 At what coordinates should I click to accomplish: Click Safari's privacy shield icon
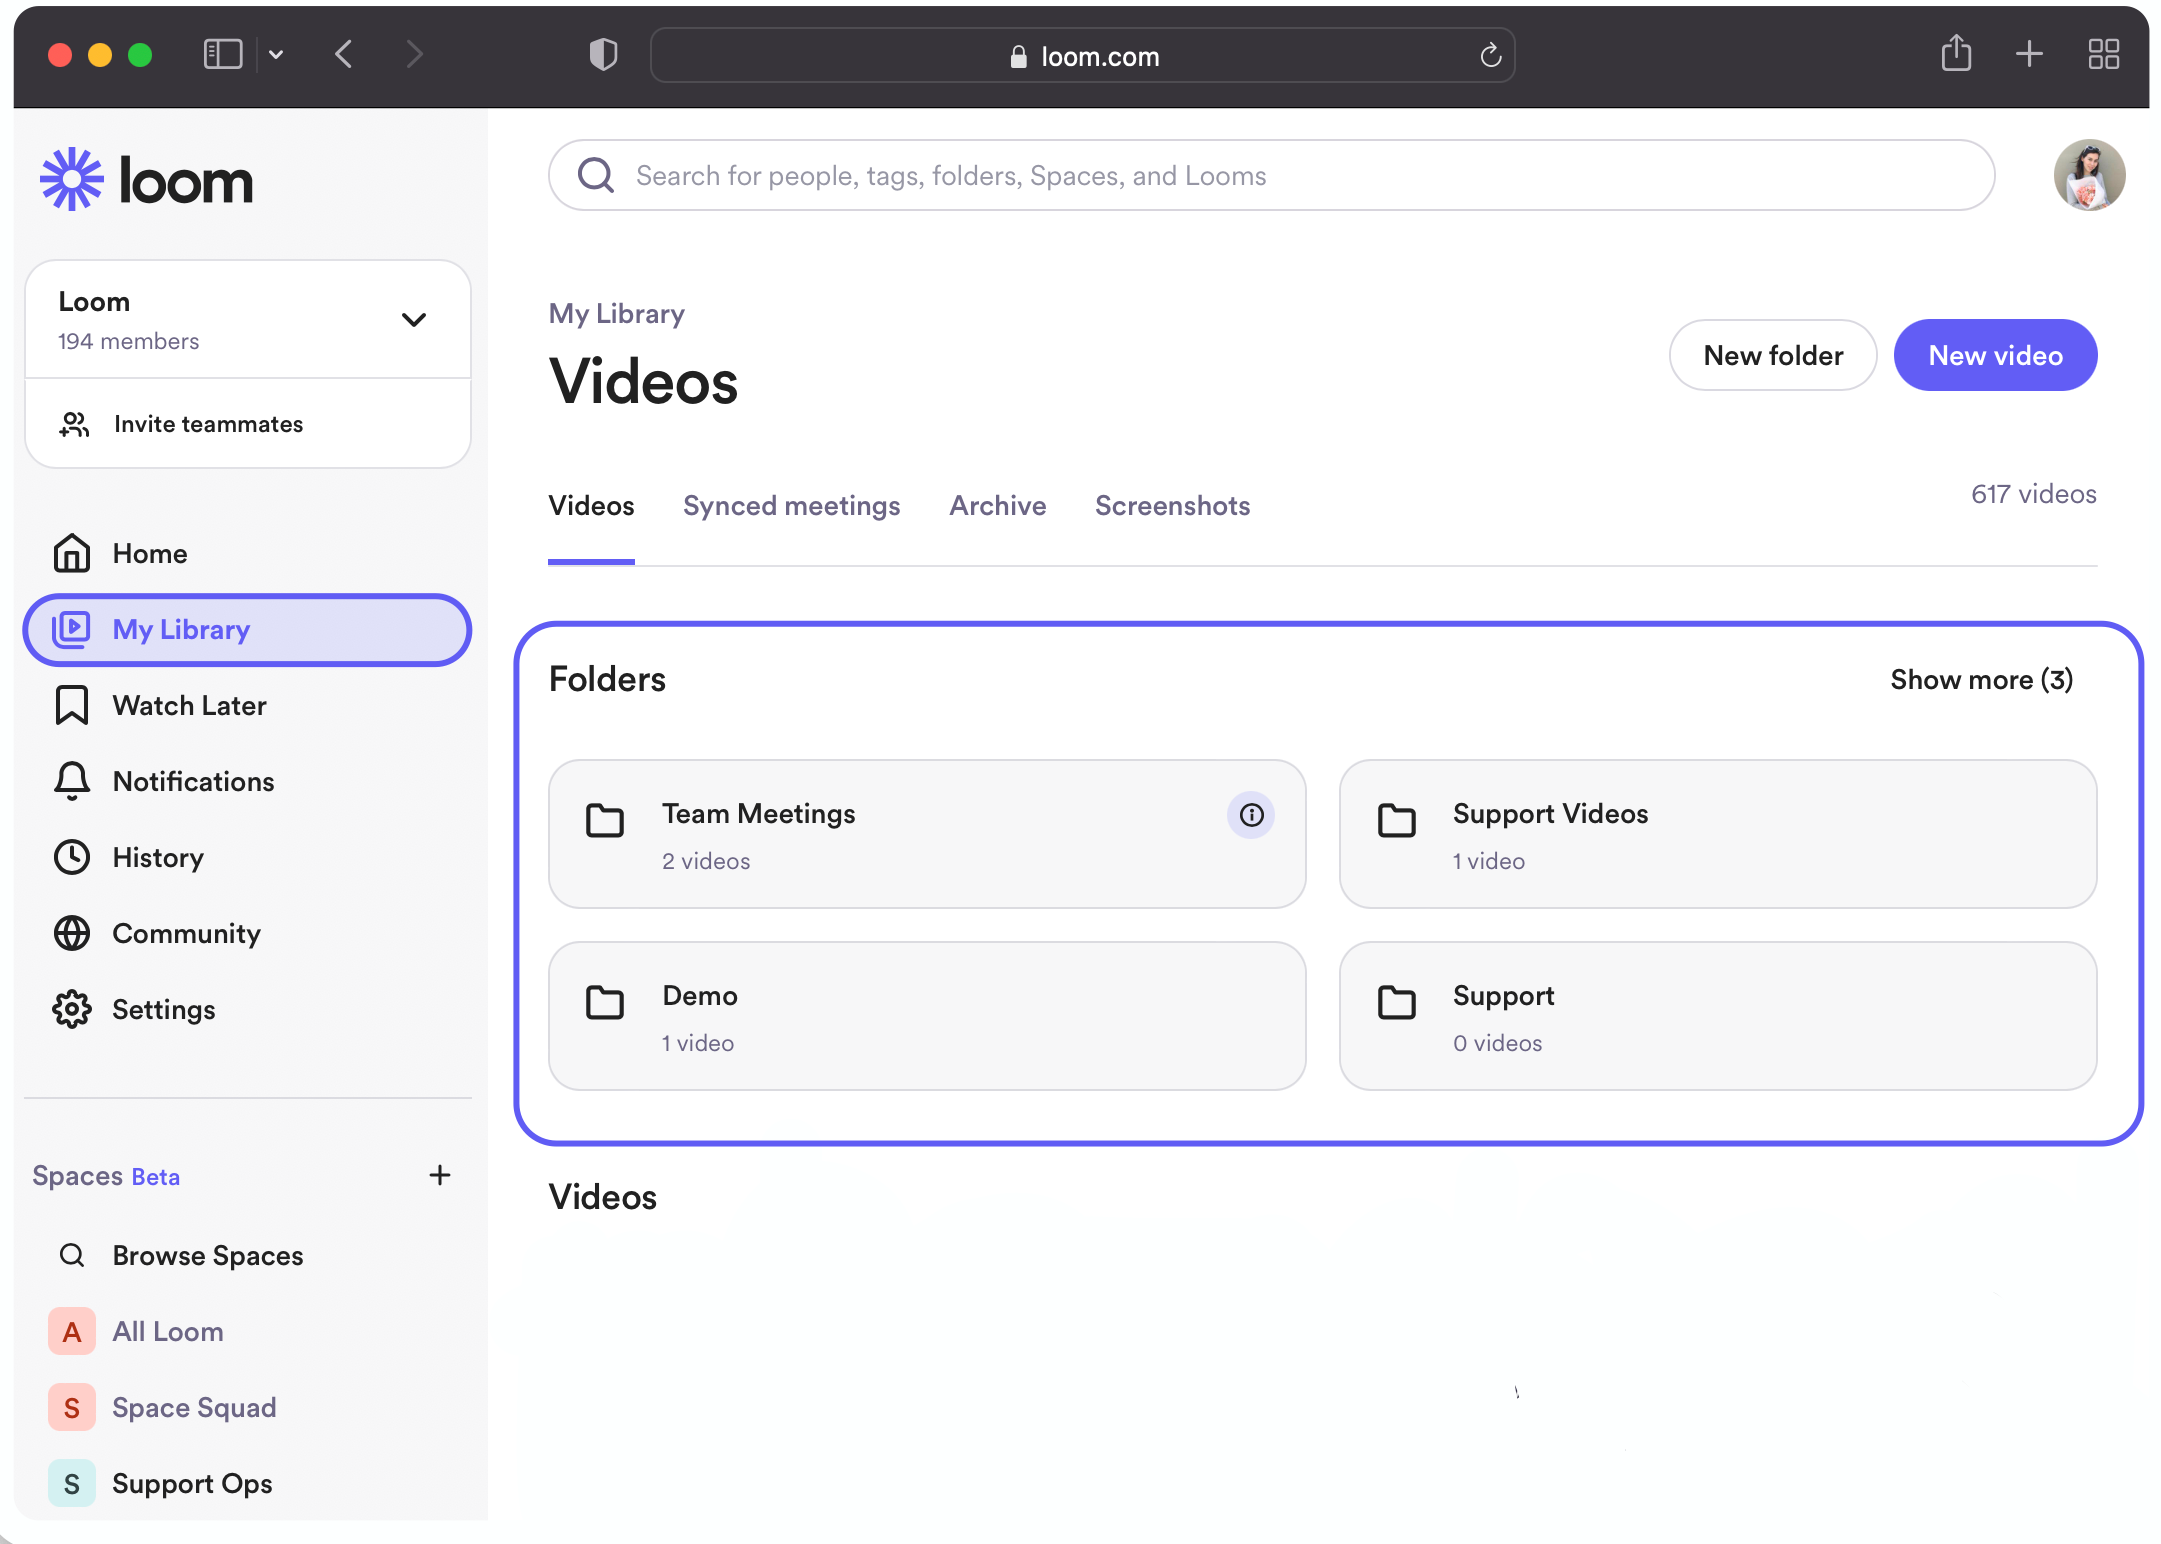(603, 54)
